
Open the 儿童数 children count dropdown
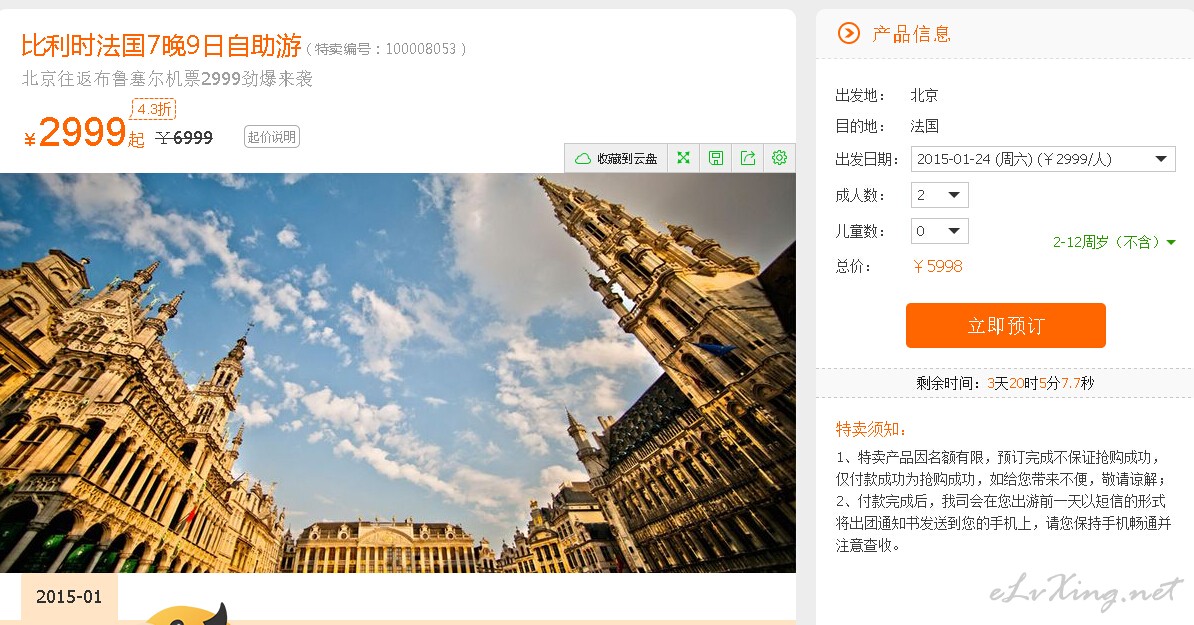pos(940,231)
